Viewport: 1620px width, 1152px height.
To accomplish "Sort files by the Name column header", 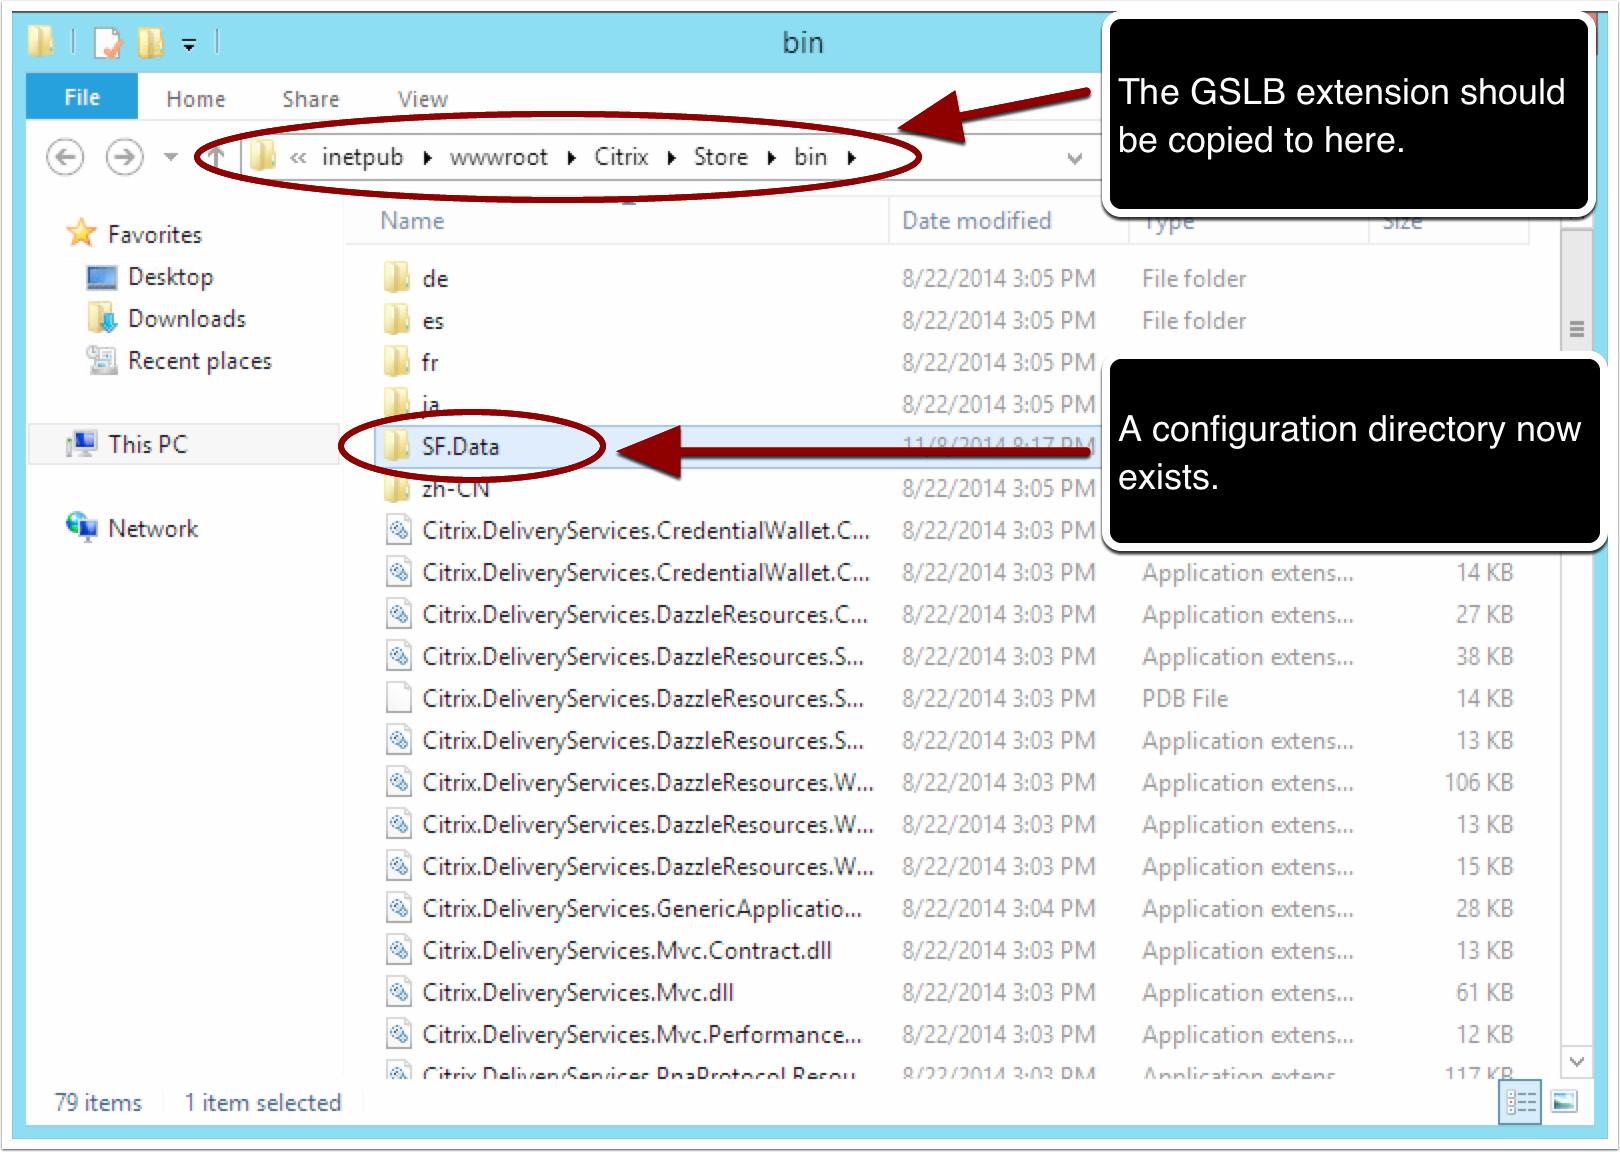I will pos(412,221).
